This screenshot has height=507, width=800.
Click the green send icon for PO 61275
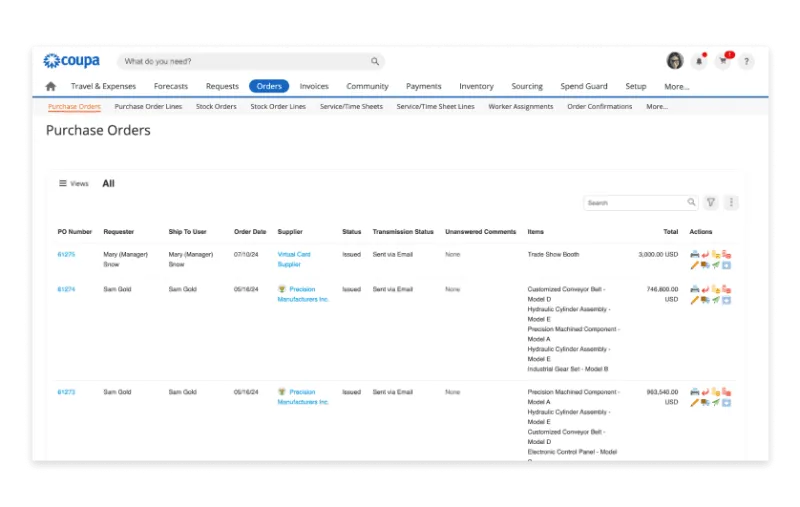[x=716, y=265]
